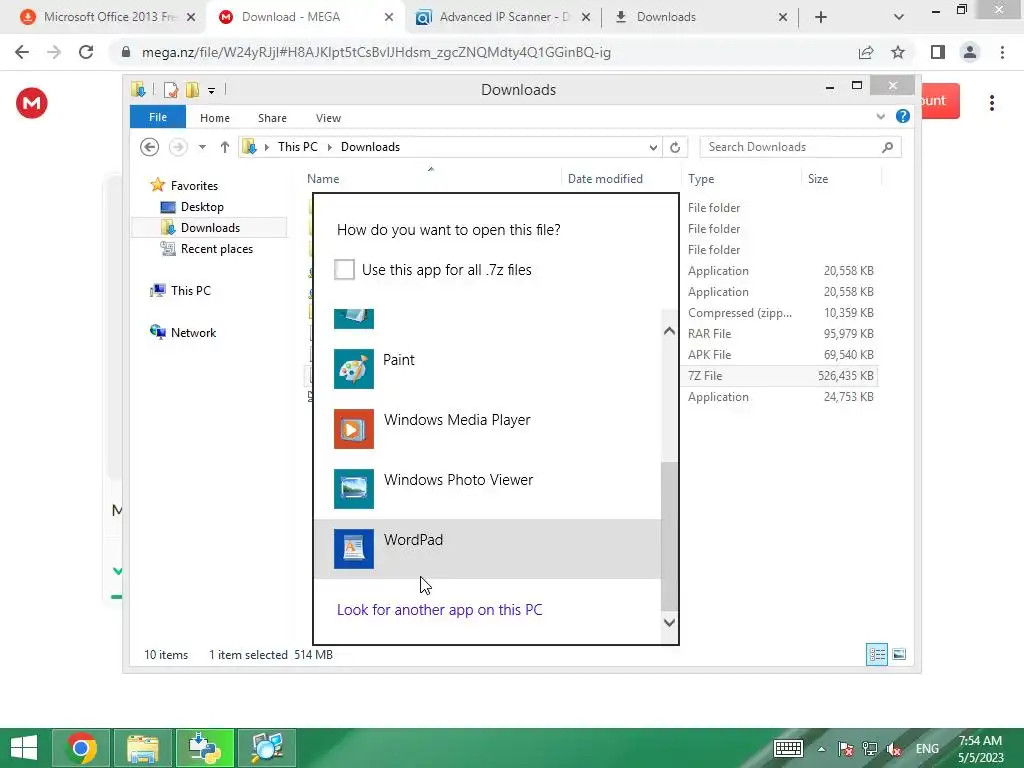Open Chrome tab search dropdown
Screen dimensions: 1024x768
point(899,17)
